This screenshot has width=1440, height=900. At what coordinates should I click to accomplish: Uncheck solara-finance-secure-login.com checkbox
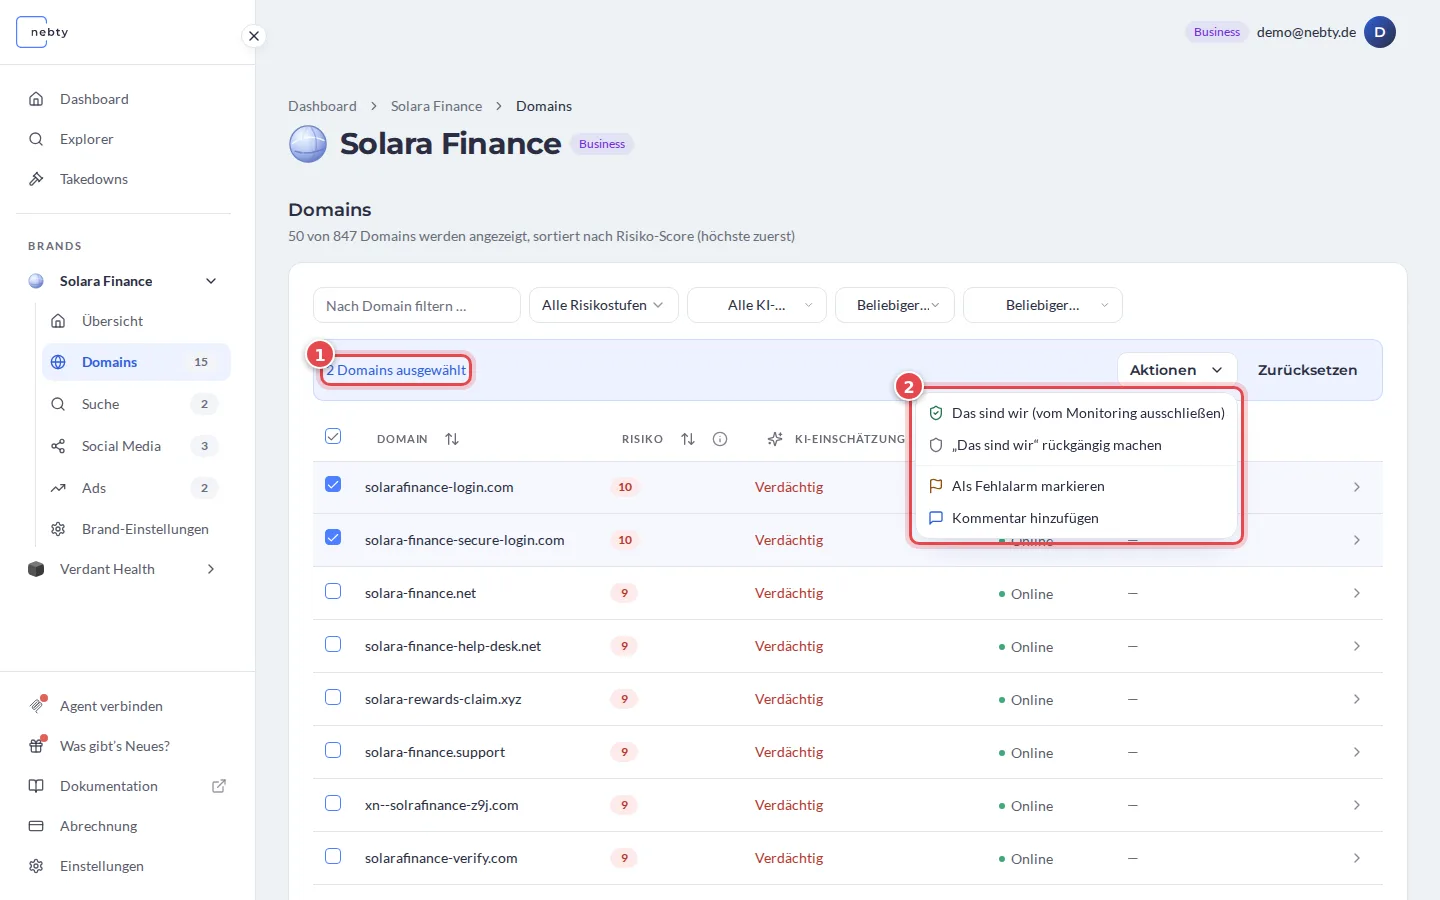click(x=333, y=538)
